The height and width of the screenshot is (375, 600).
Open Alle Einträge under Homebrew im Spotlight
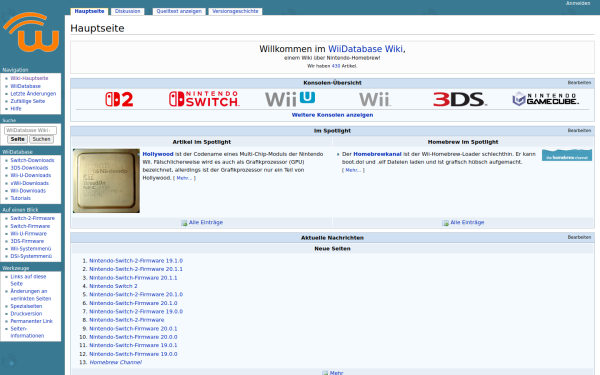click(467, 222)
